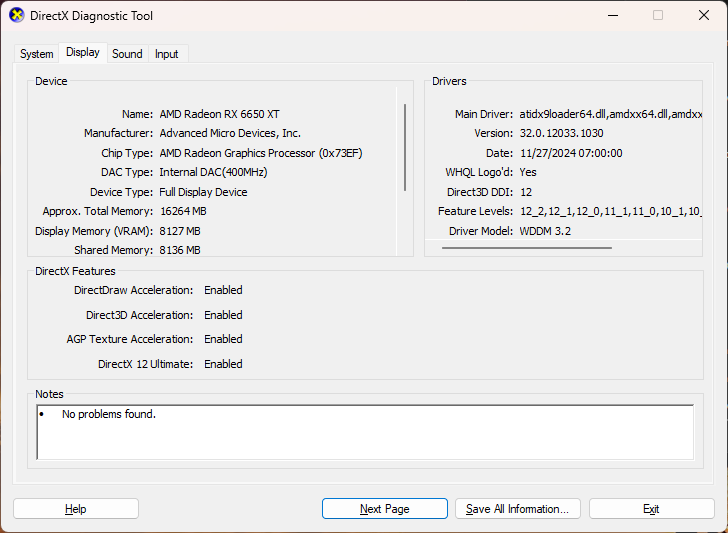Click the Drivers panel horizontal scrollbar
The width and height of the screenshot is (728, 533).
click(x=526, y=248)
